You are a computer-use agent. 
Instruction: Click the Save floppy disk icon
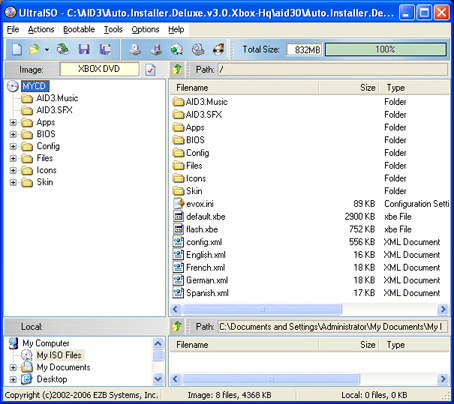(84, 49)
